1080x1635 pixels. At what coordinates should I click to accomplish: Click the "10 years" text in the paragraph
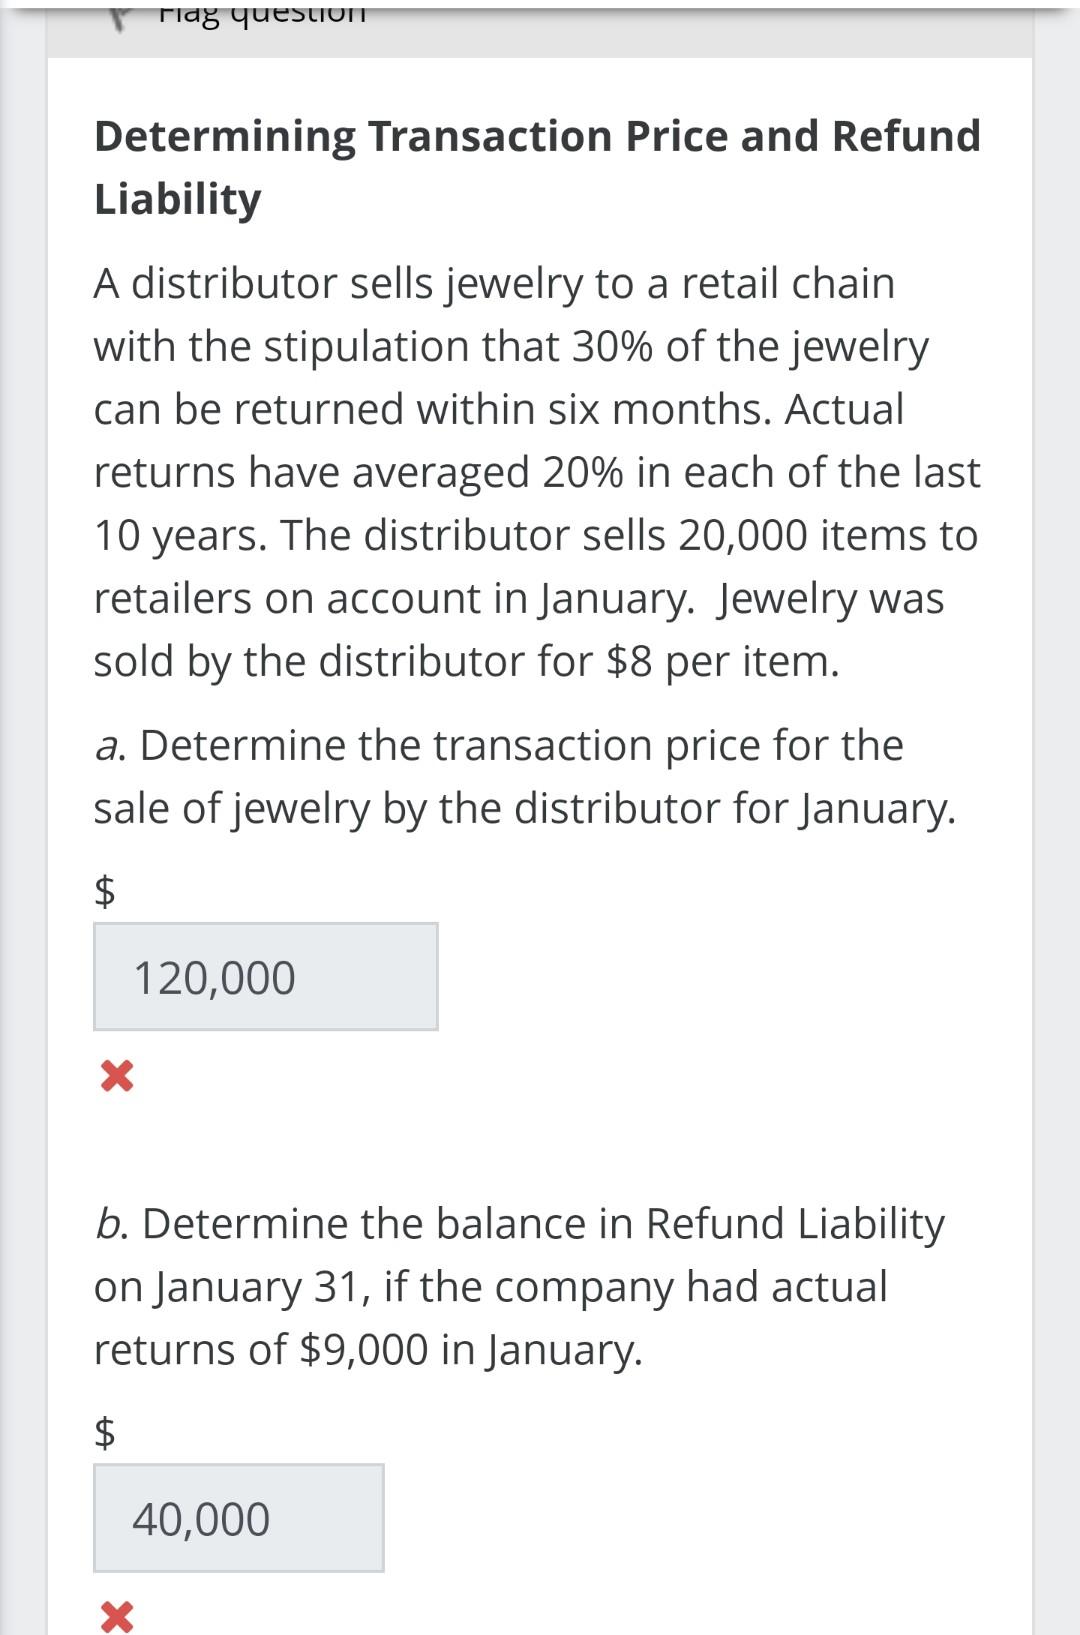coord(179,535)
